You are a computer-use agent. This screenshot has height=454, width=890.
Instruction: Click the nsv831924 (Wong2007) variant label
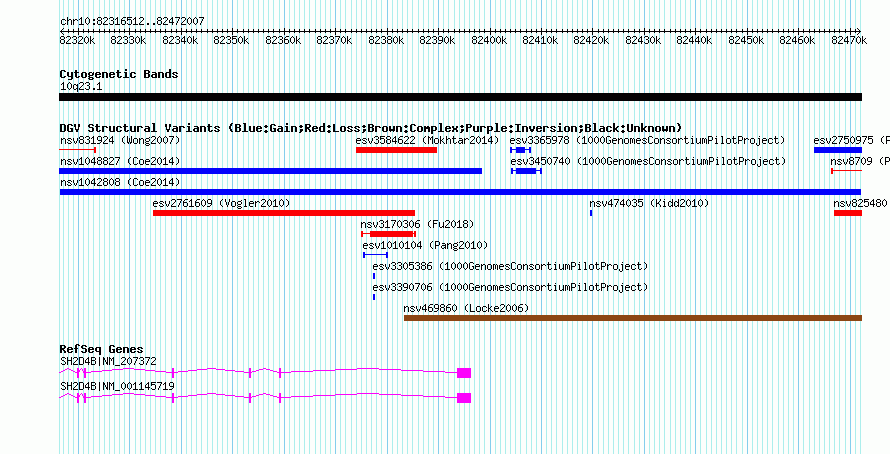point(120,140)
